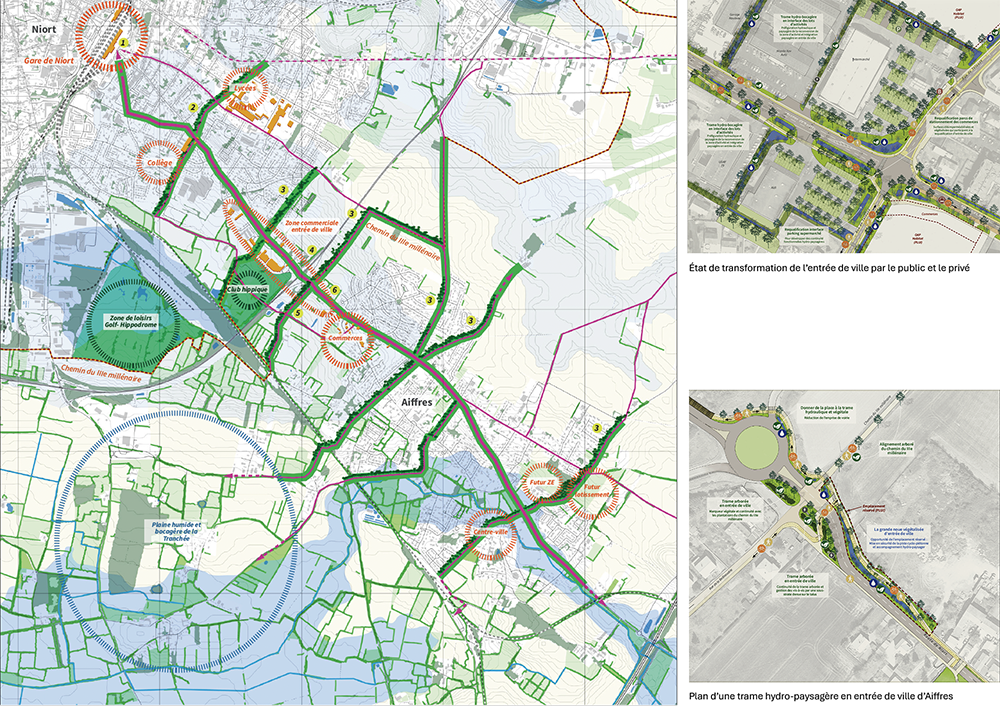The height and width of the screenshot is (706, 1000).
Task: Click the 'Commerces' circle label on main map
Action: 345,338
